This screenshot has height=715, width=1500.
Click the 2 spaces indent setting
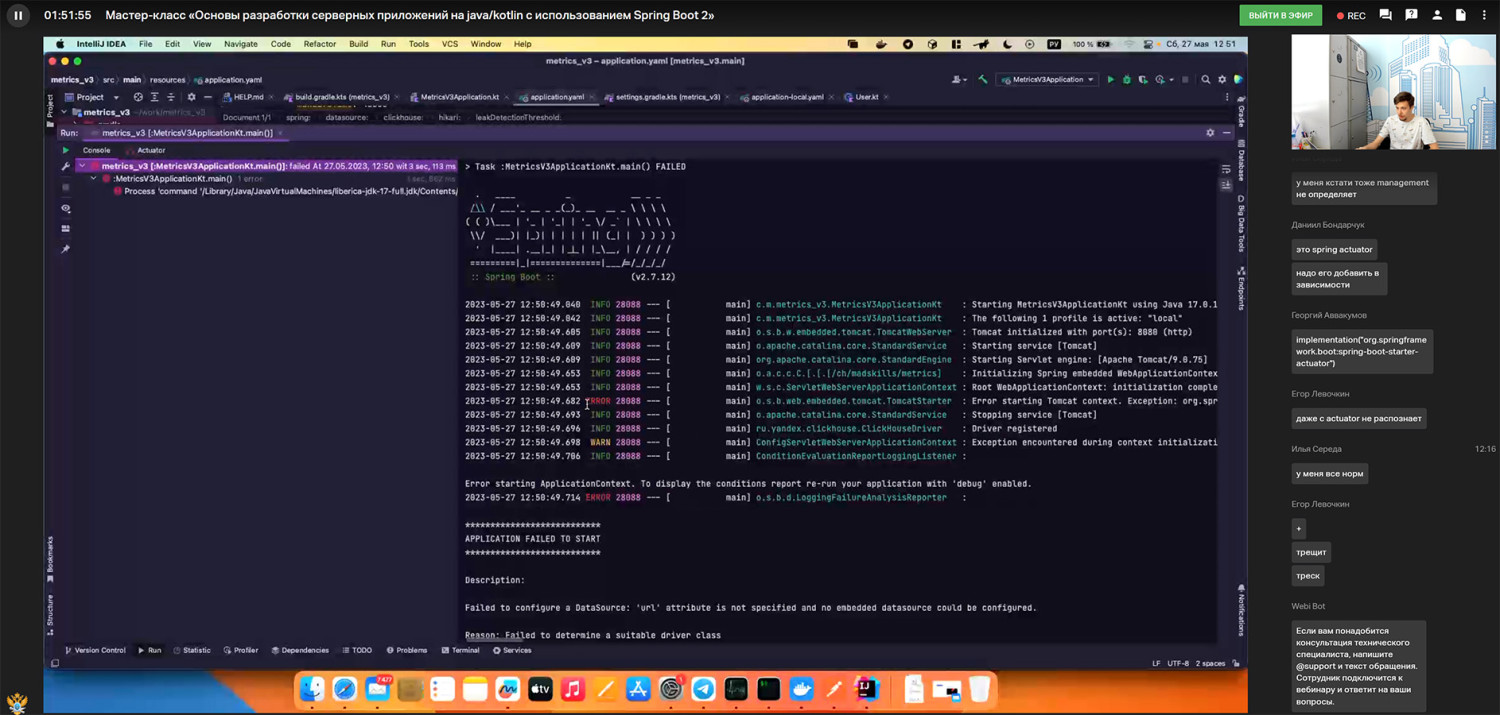[x=1211, y=663]
